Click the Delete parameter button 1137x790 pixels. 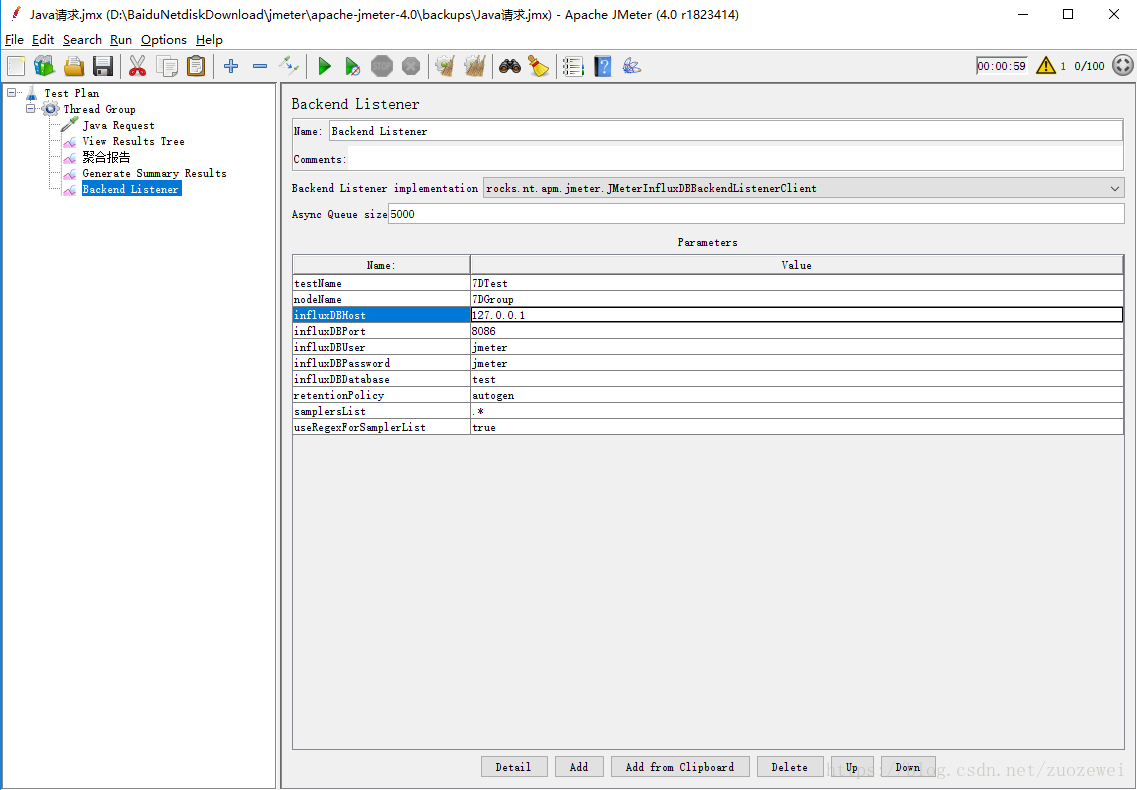pos(790,767)
